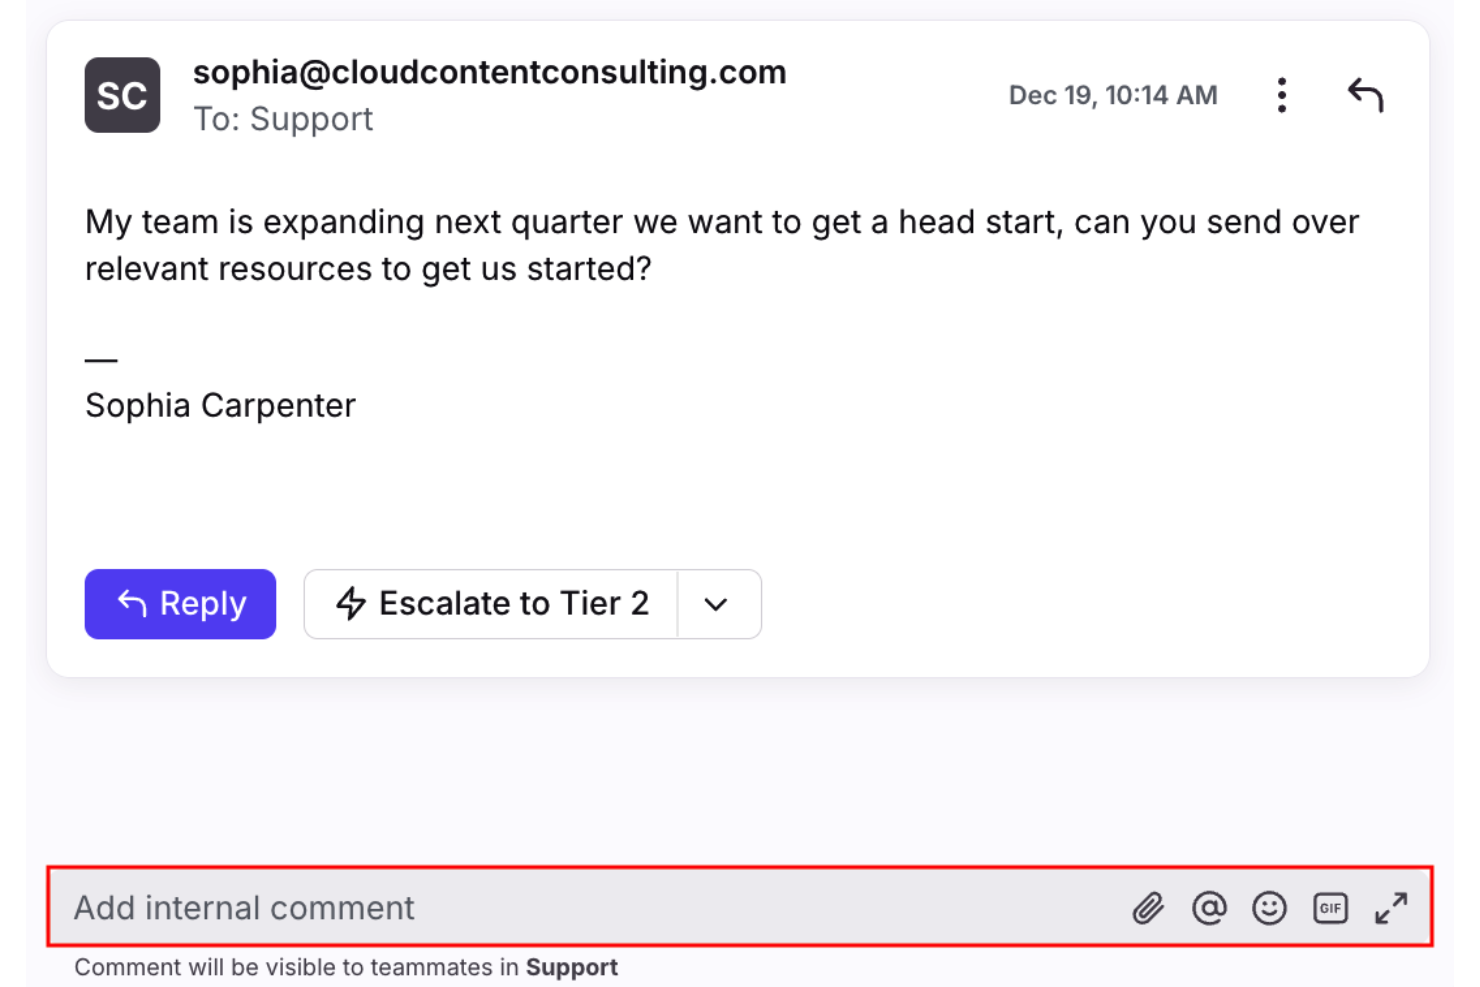Click the reply arrow icon beside the timestamp

pos(1365,96)
